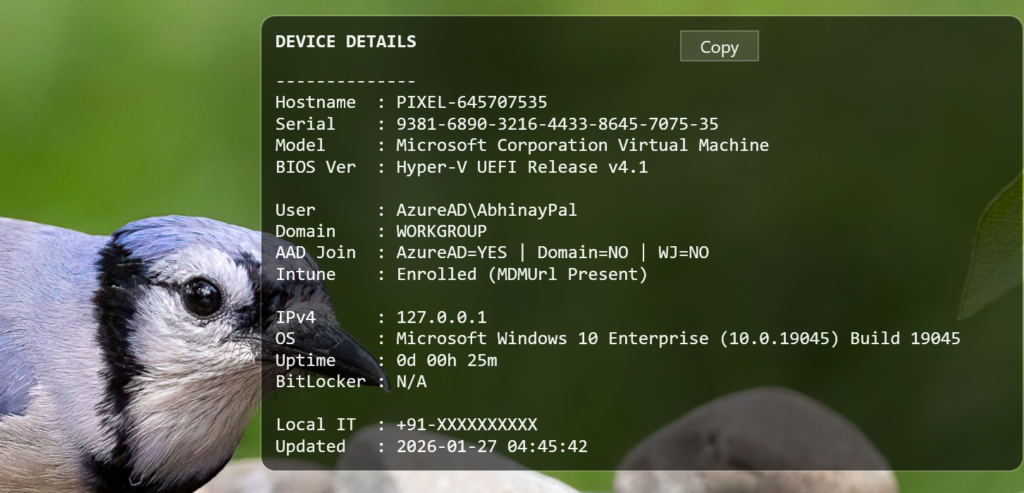Image resolution: width=1024 pixels, height=493 pixels.
Task: Click the uptime value 0d 00h 25m
Action: click(446, 360)
